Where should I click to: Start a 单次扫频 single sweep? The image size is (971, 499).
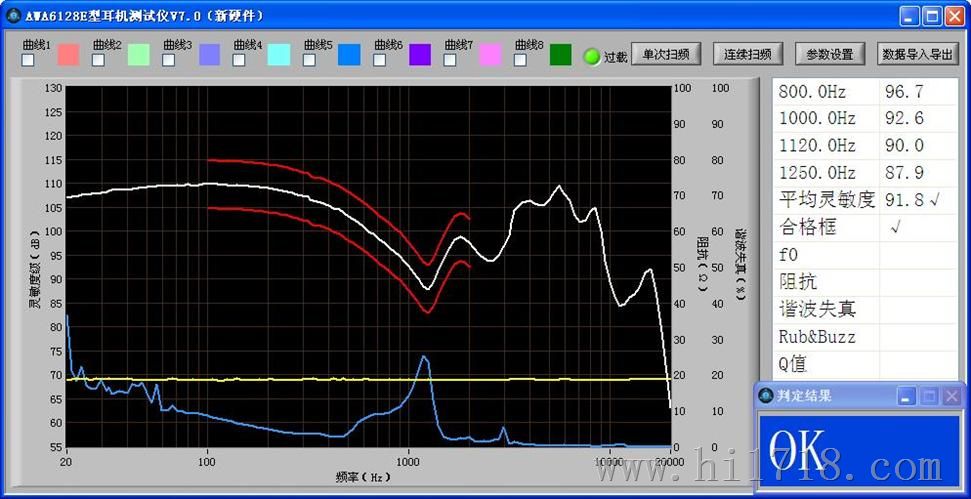pos(666,54)
